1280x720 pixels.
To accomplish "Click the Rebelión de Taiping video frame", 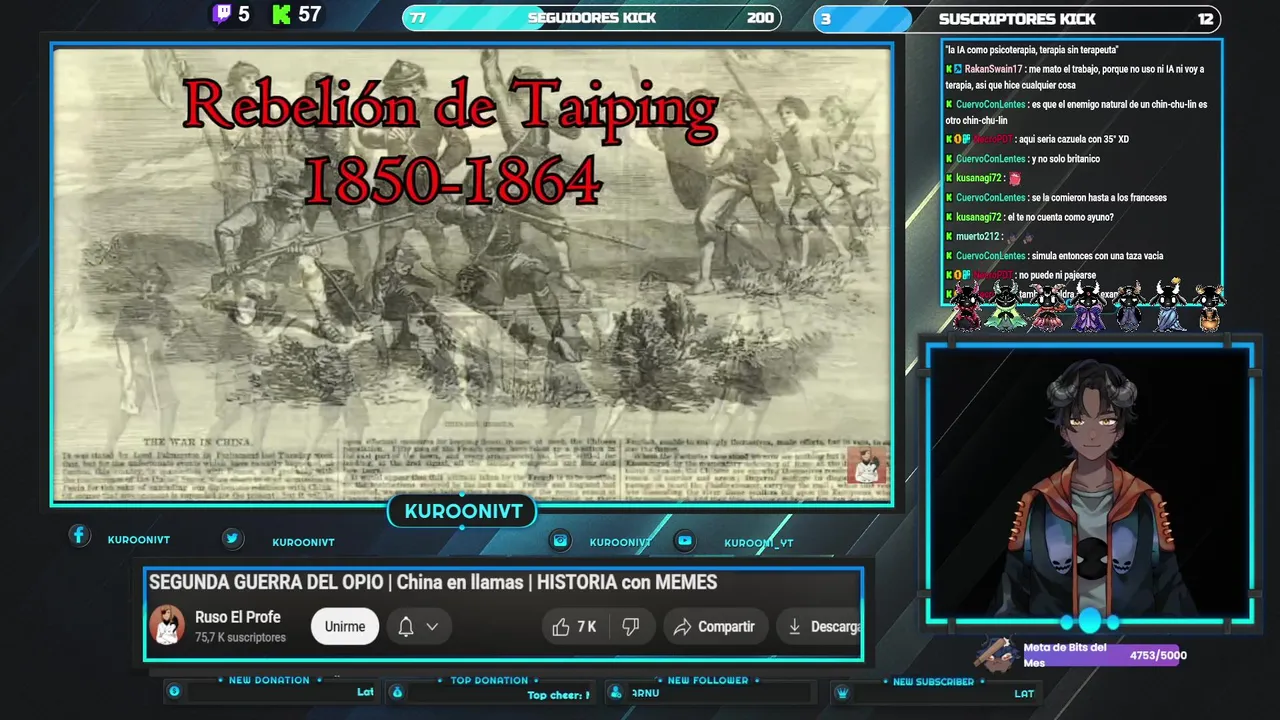I will click(x=472, y=274).
